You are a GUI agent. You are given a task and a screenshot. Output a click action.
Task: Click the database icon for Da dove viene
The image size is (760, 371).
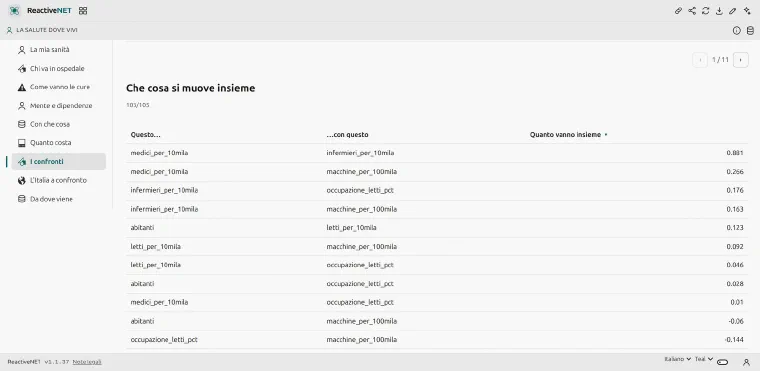pyautogui.click(x=21, y=199)
